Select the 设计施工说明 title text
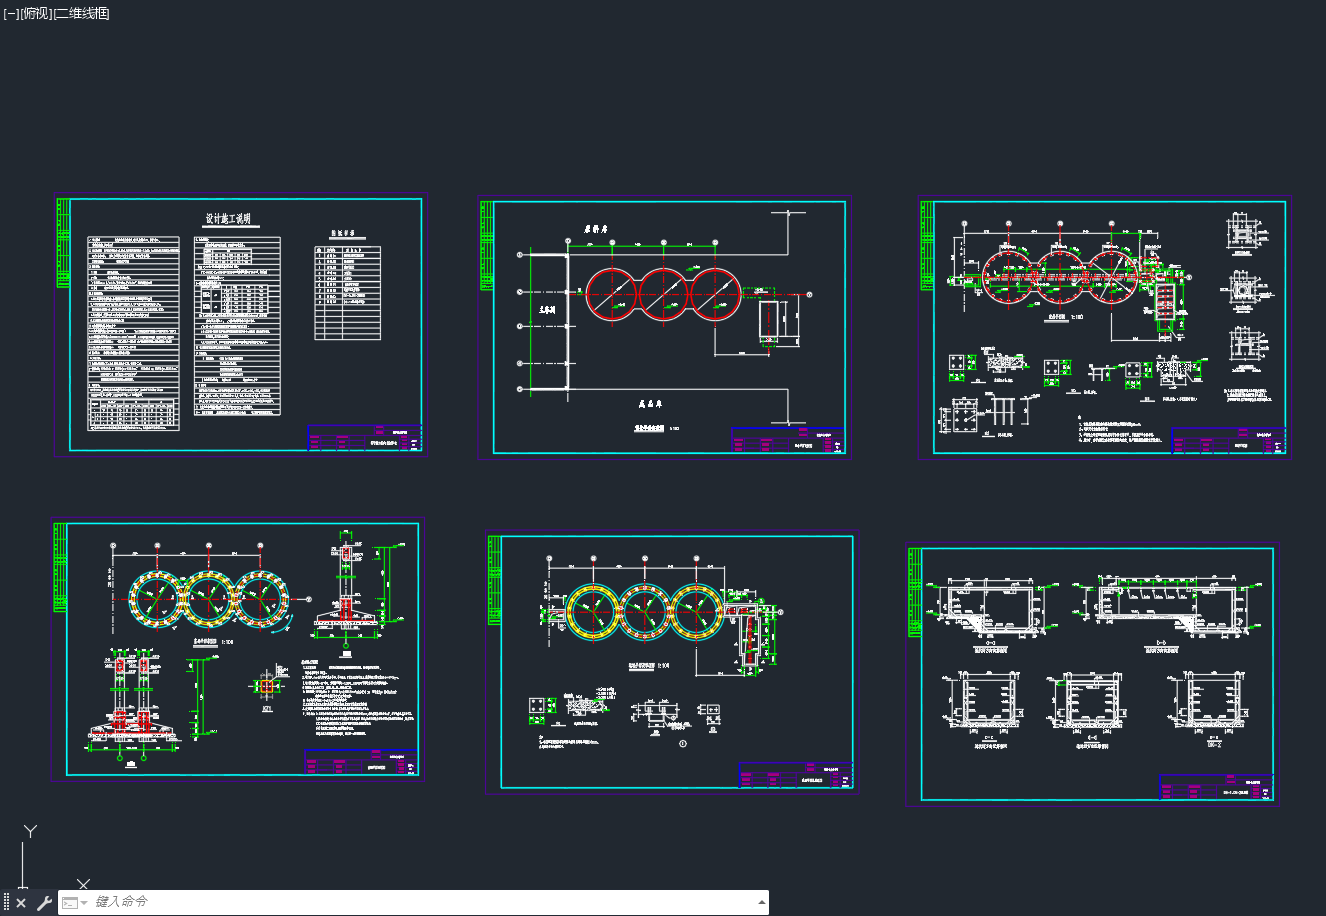The width and height of the screenshot is (1326, 916). 229,218
